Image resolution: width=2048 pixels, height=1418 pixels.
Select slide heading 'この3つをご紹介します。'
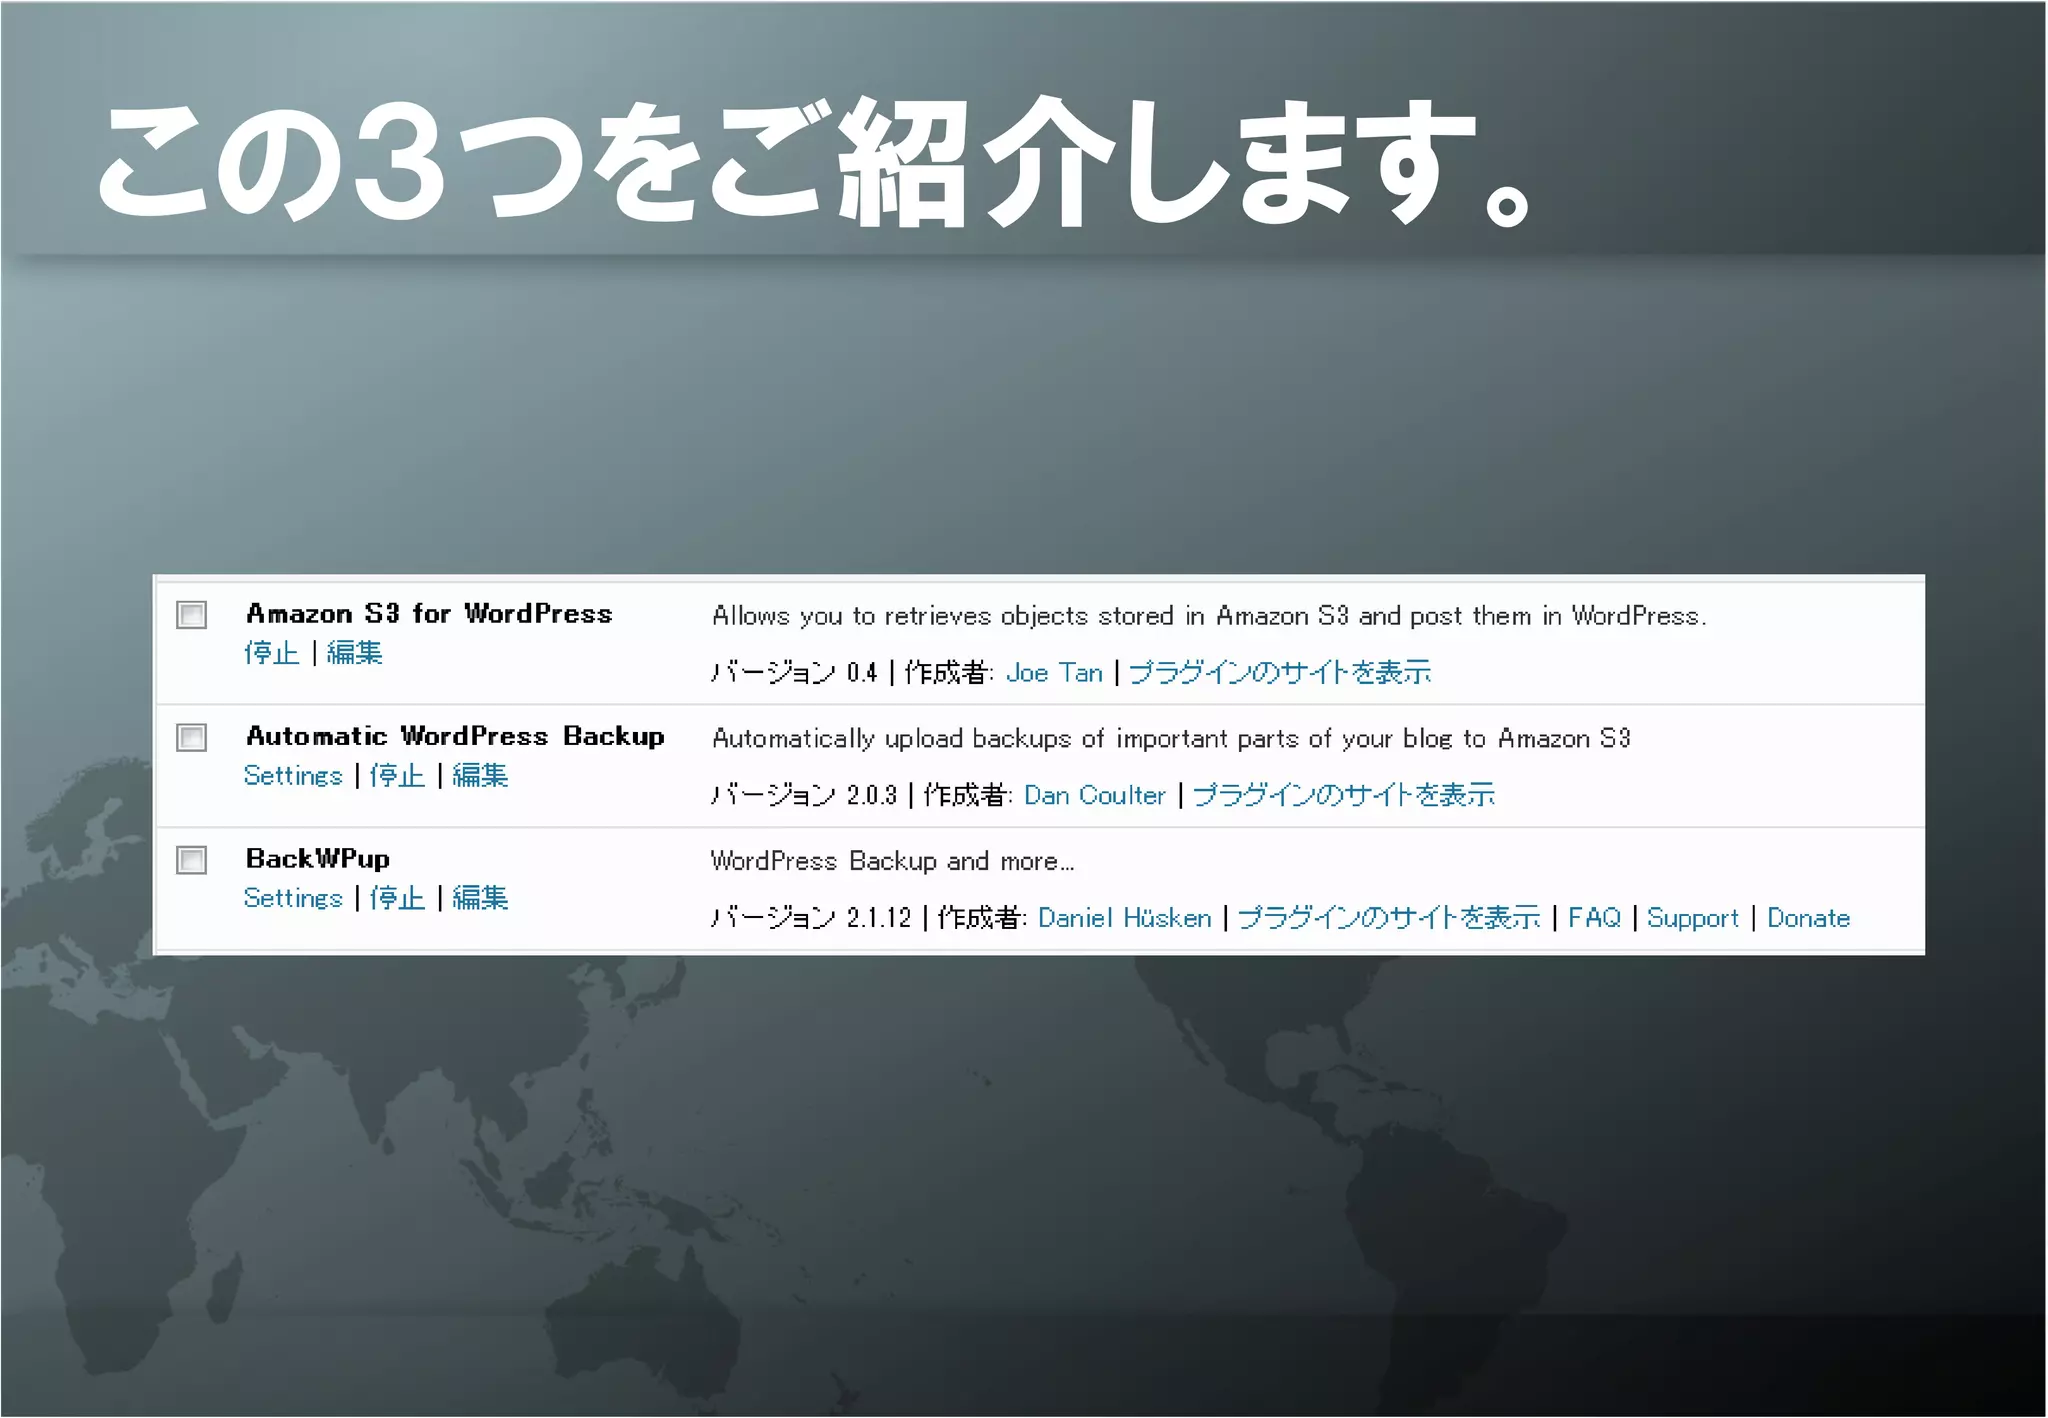coord(812,162)
